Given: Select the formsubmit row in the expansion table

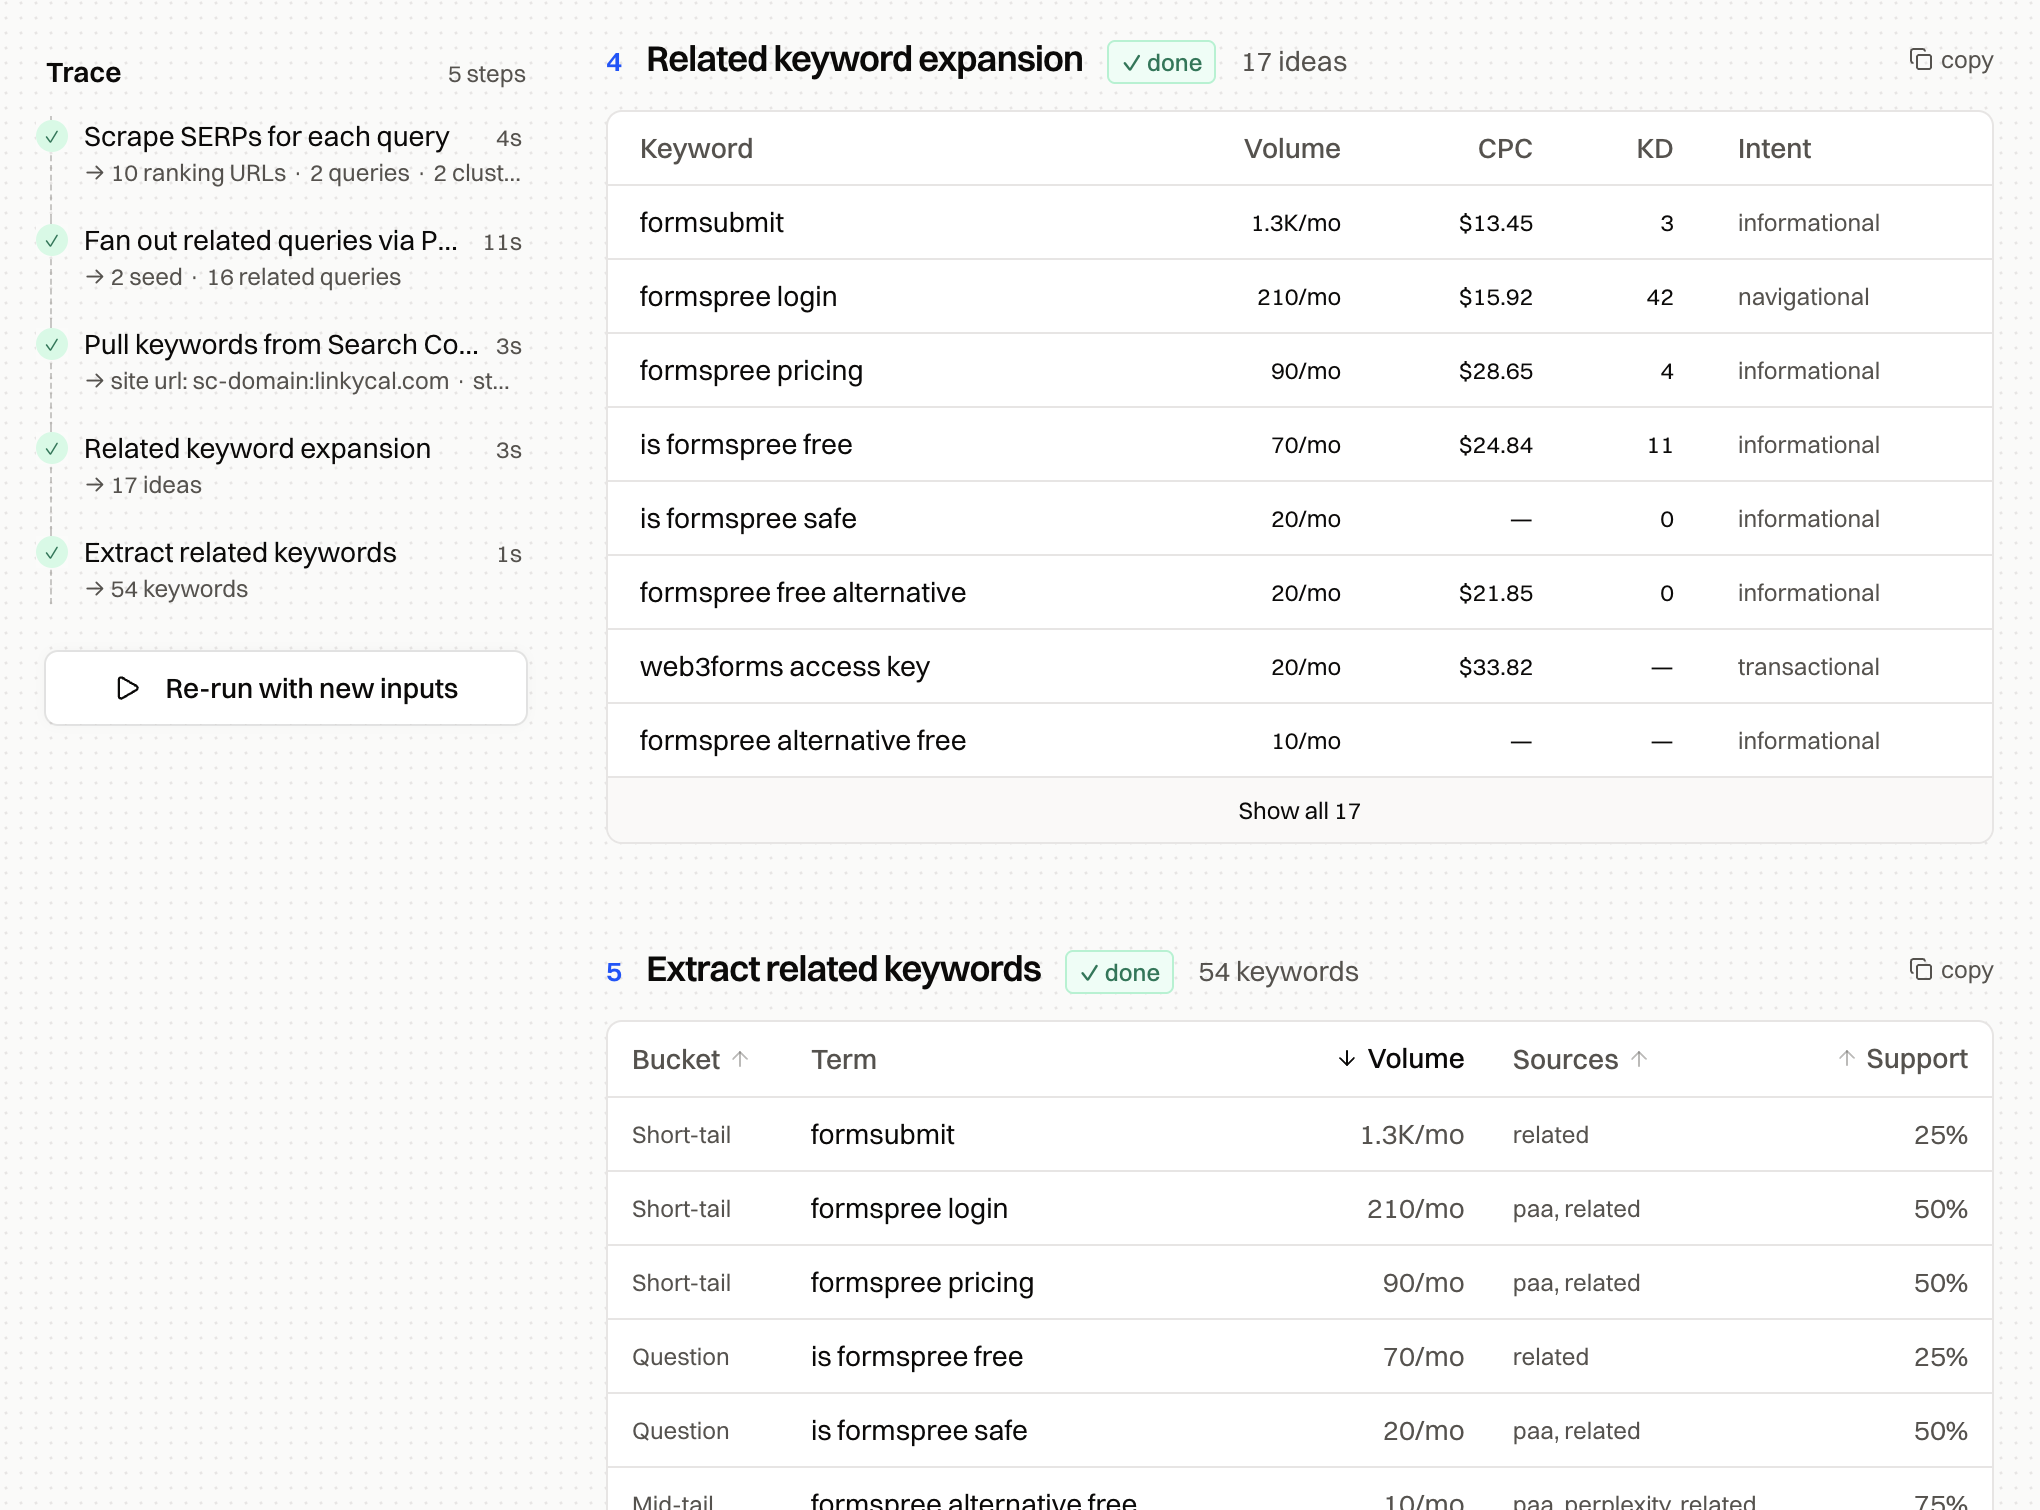Looking at the screenshot, I should (1299, 223).
